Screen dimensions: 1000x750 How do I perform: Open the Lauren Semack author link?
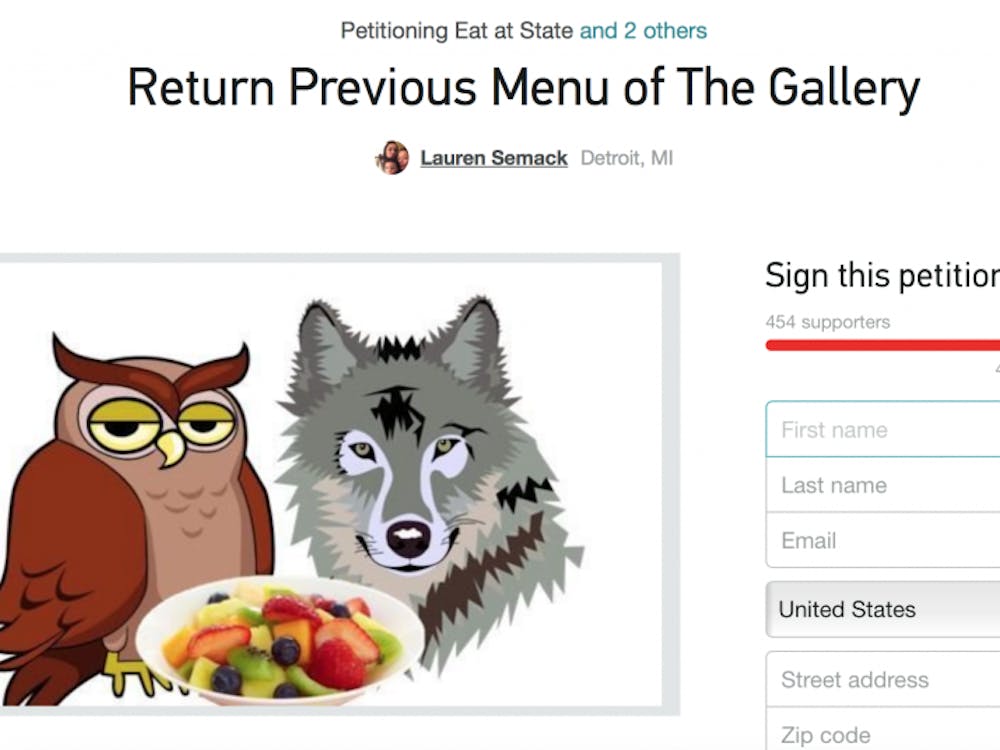coord(494,158)
